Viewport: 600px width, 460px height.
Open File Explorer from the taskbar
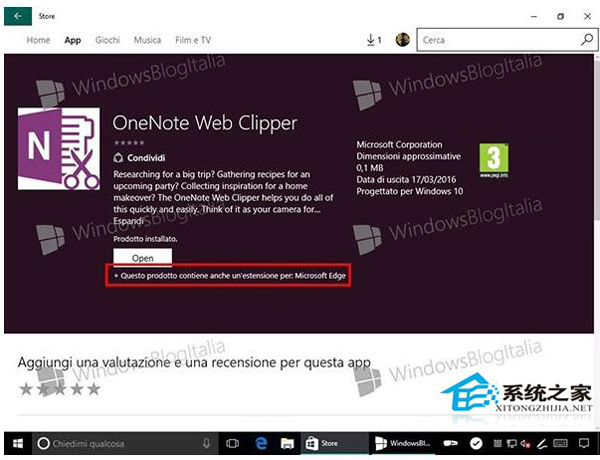[287, 444]
